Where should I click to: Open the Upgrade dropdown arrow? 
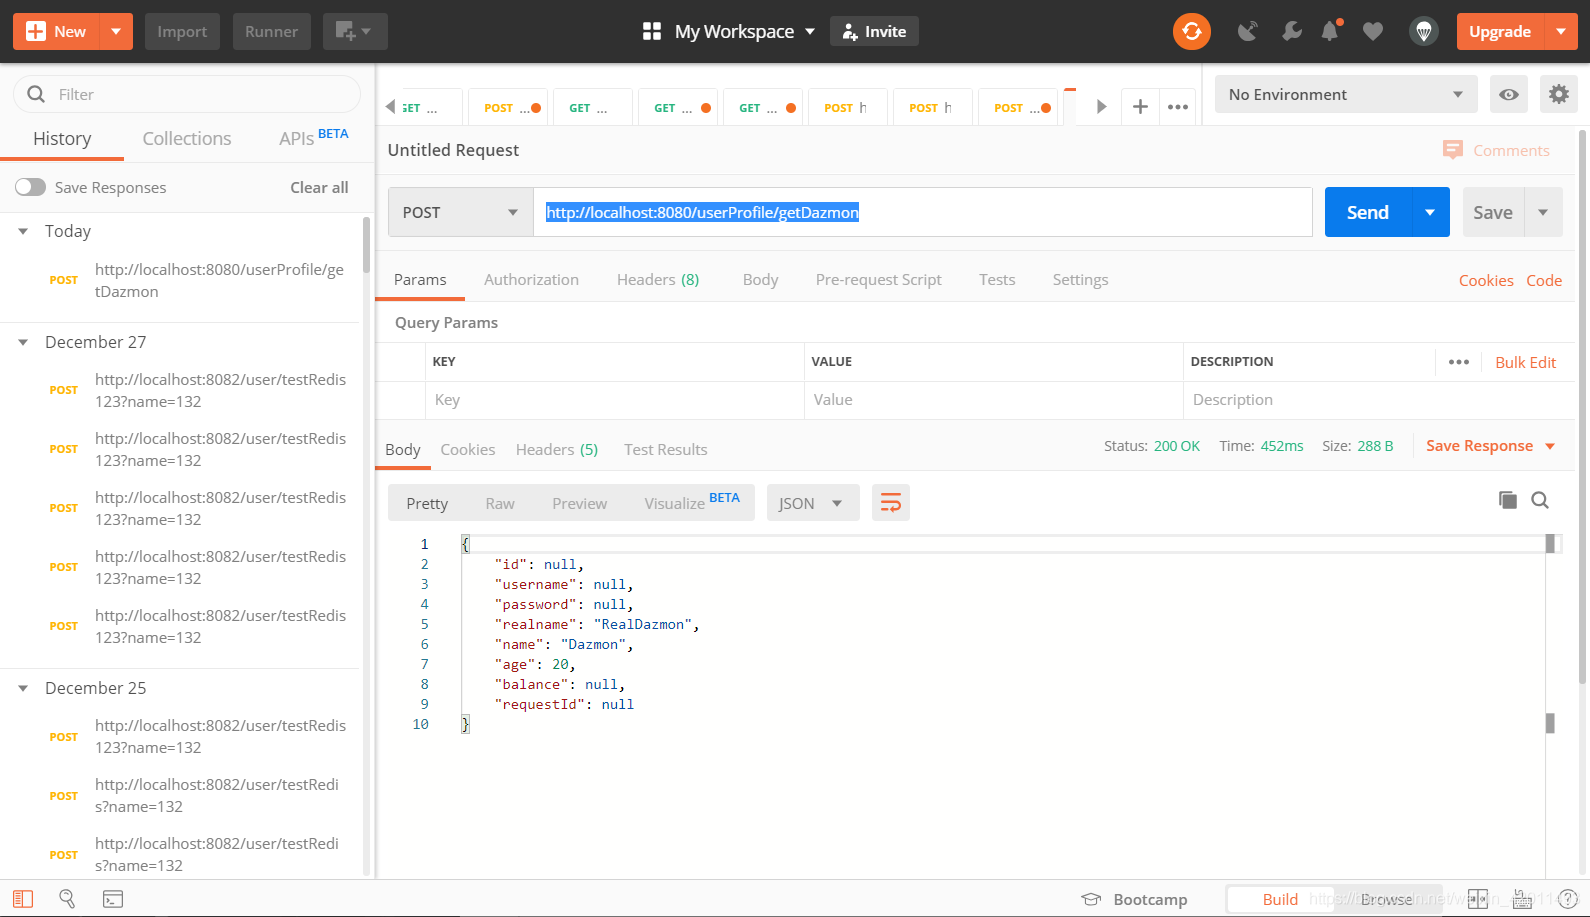(x=1561, y=32)
